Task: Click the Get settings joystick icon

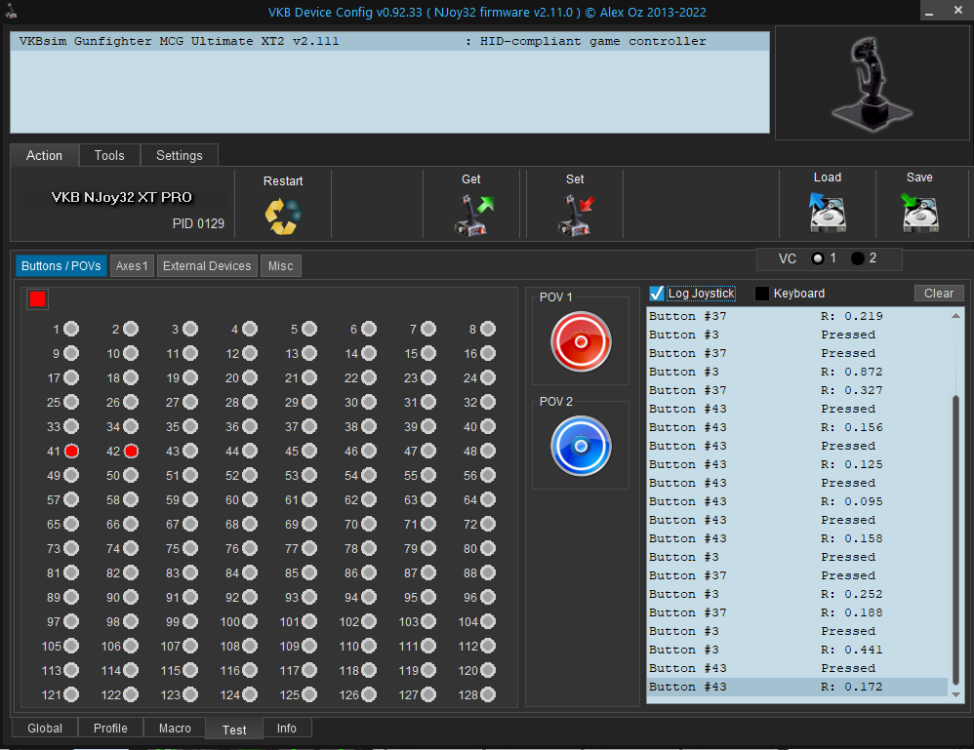Action: [471, 215]
